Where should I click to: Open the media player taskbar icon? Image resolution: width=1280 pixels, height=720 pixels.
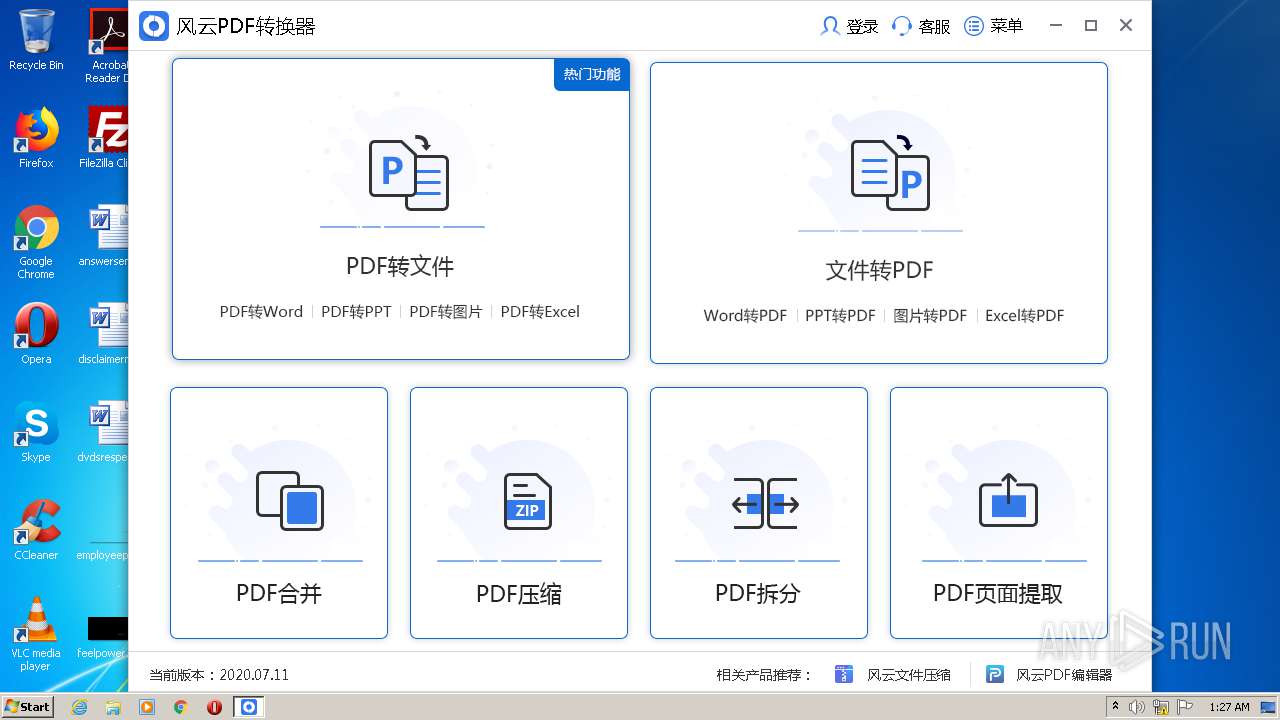pyautogui.click(x=147, y=707)
